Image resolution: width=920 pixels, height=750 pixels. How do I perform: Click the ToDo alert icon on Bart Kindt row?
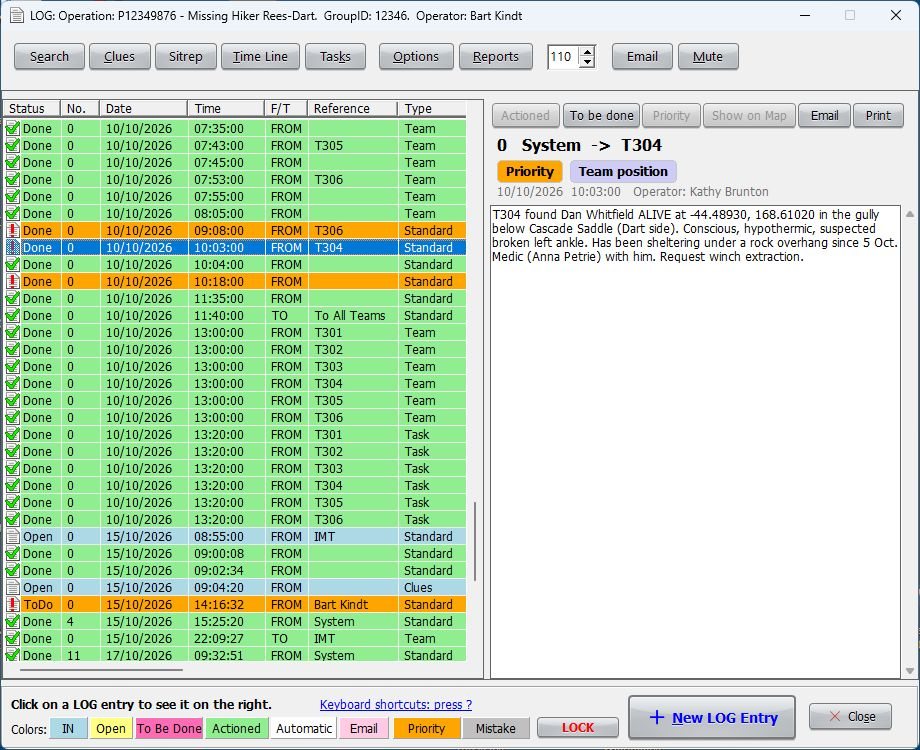(x=12, y=604)
